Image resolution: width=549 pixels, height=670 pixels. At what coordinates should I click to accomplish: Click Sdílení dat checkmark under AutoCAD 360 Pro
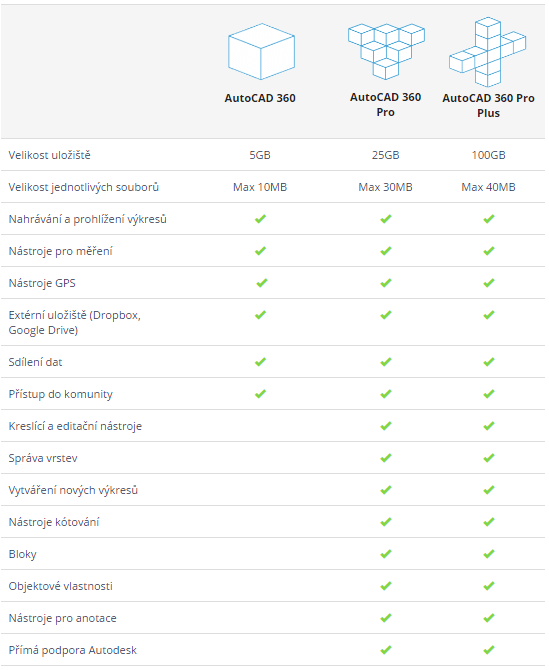point(386,362)
